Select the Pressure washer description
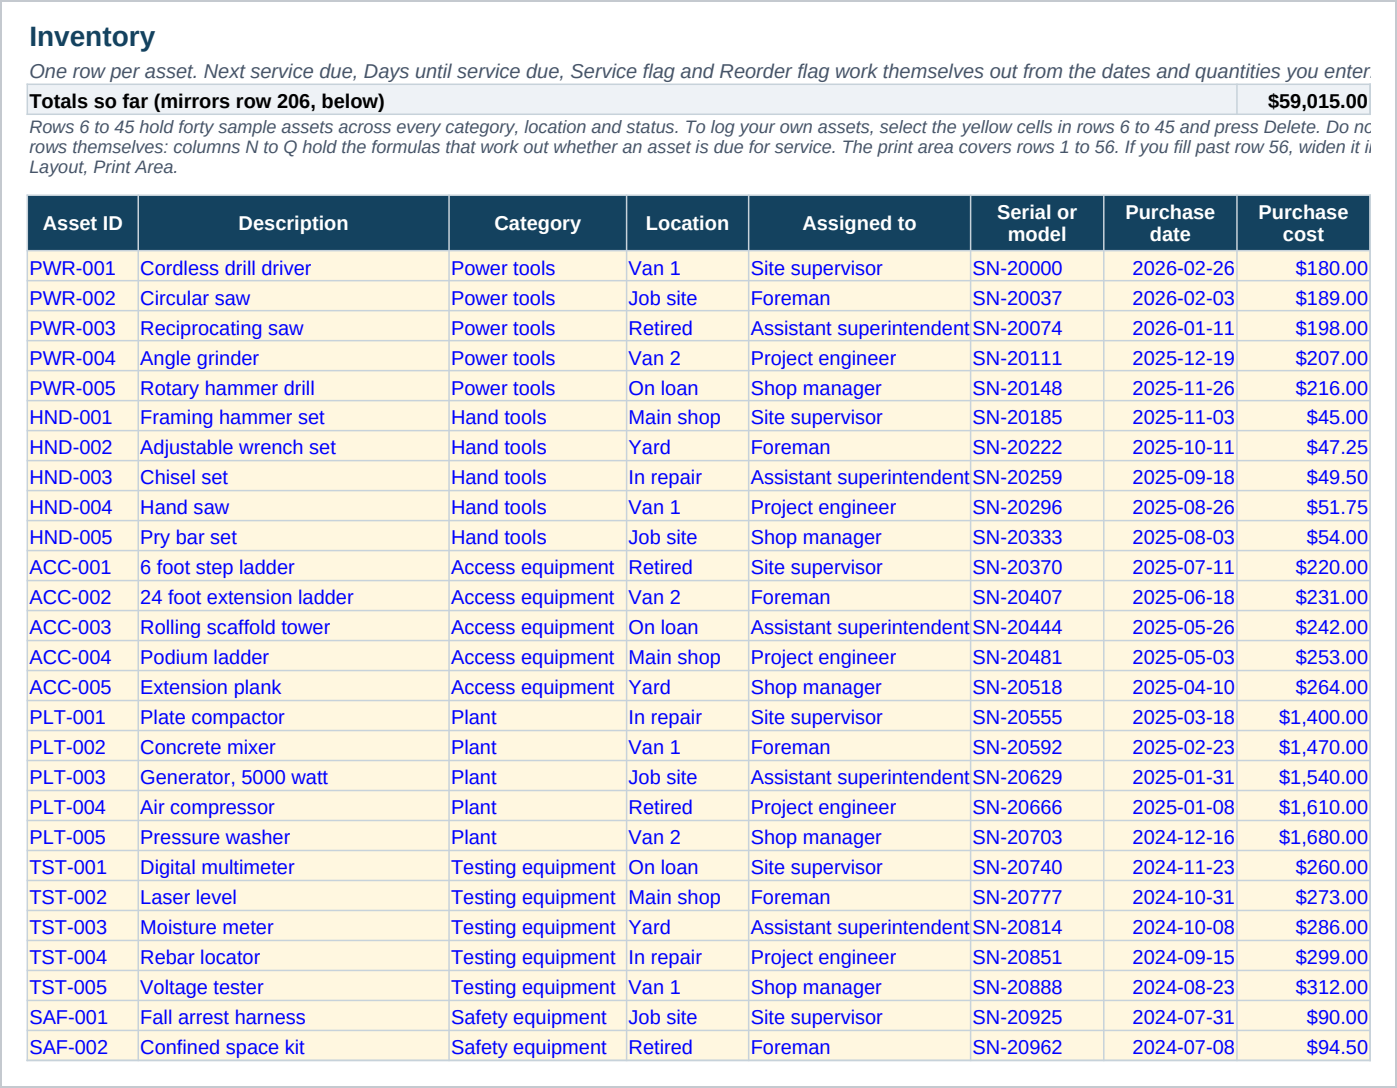This screenshot has width=1397, height=1088. pos(293,837)
